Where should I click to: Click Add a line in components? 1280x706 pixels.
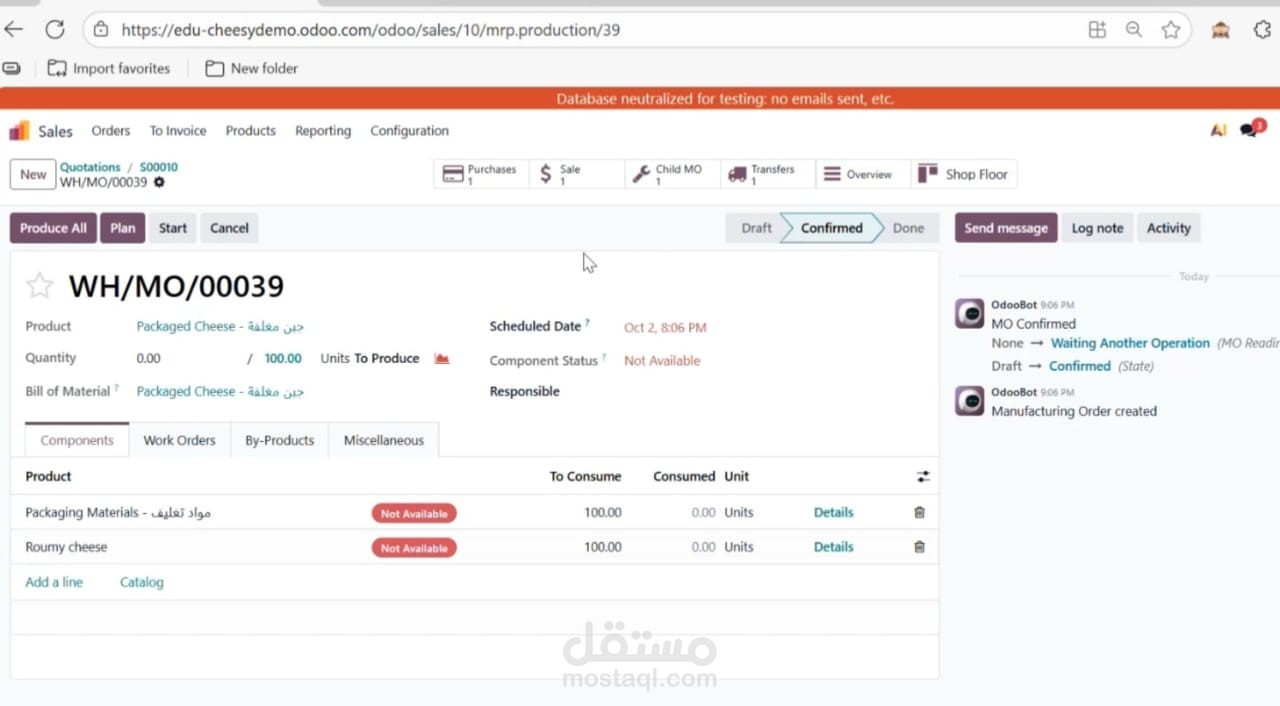pyautogui.click(x=54, y=582)
